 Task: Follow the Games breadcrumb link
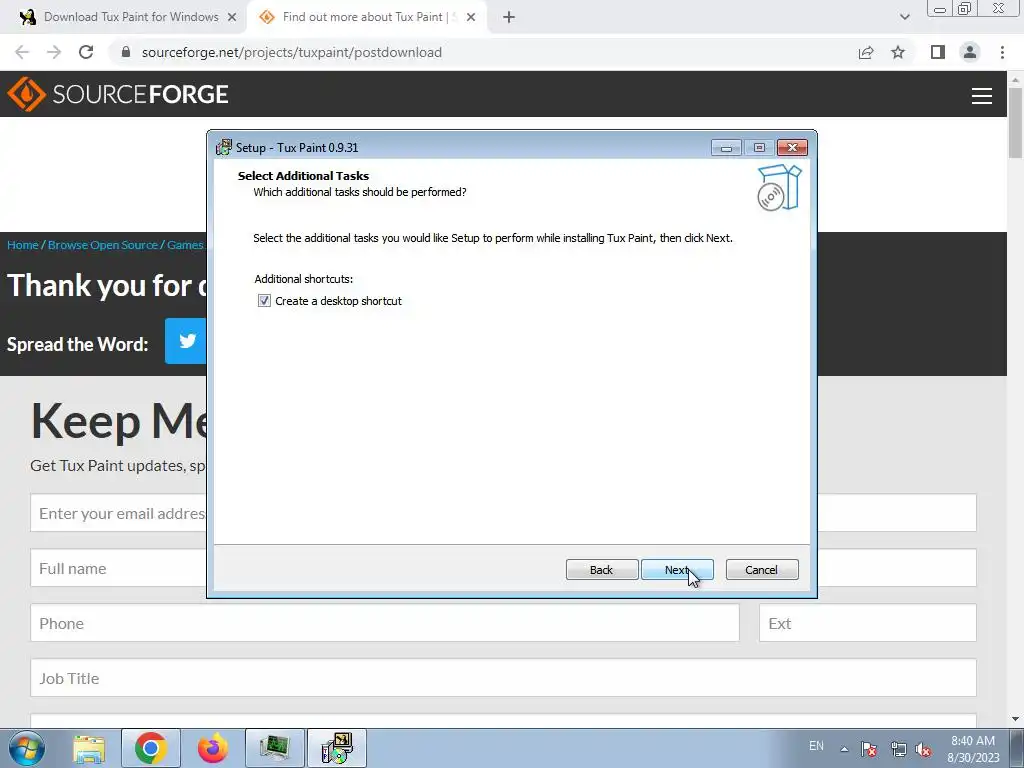185,245
